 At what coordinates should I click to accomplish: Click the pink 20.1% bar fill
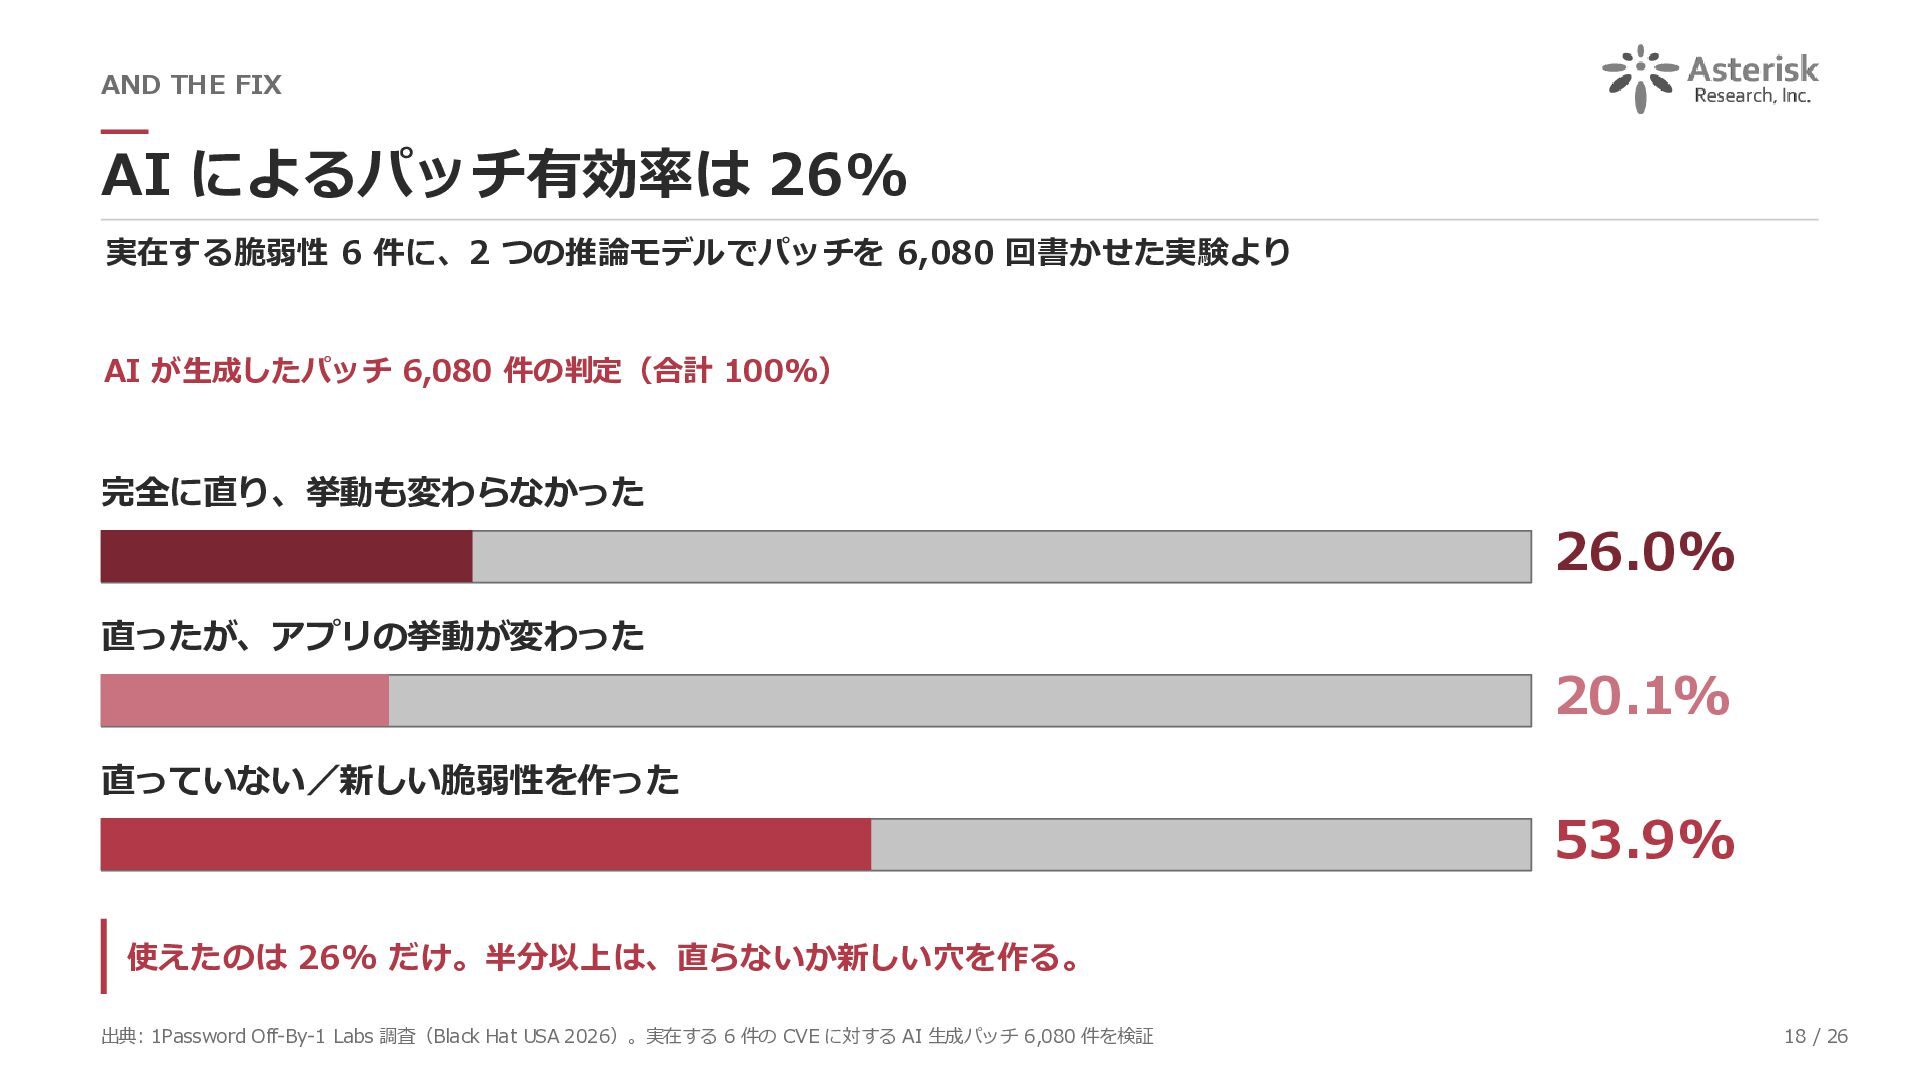(x=245, y=700)
